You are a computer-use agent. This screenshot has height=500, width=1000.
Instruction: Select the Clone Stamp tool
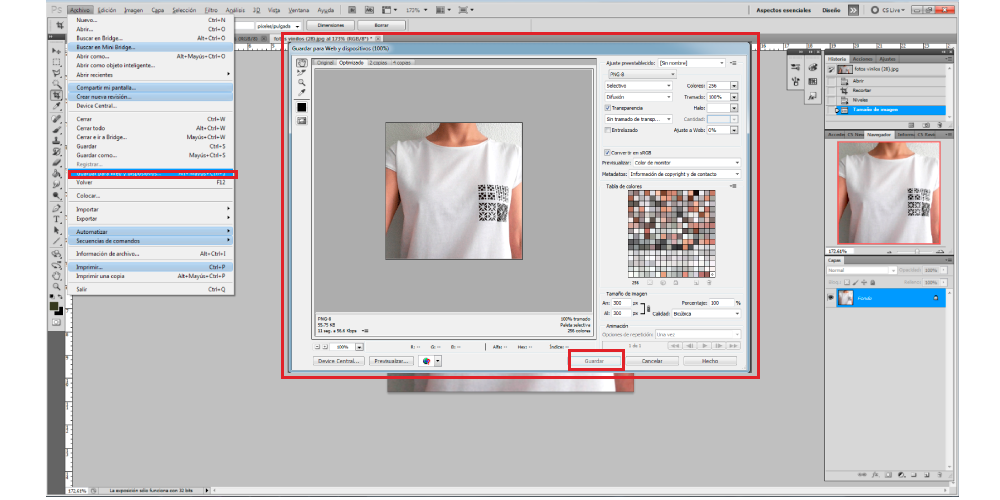[x=57, y=140]
